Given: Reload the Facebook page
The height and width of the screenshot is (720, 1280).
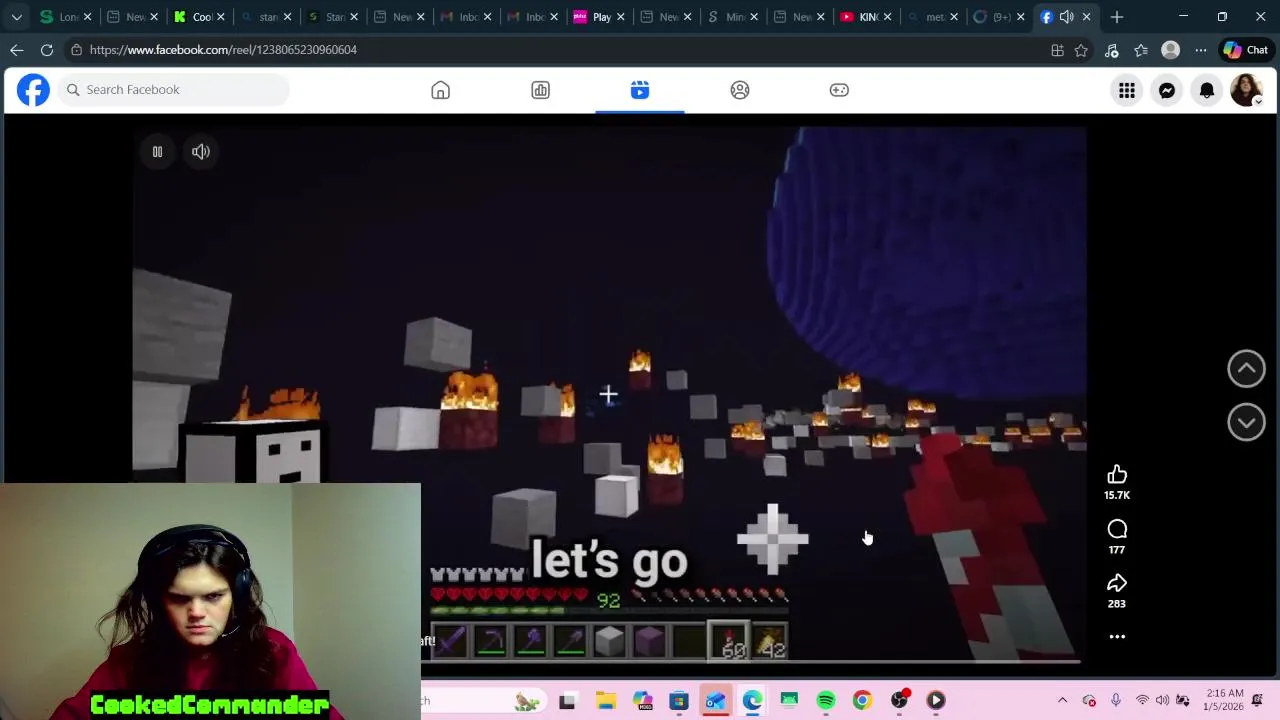Looking at the screenshot, I should click(x=47, y=50).
